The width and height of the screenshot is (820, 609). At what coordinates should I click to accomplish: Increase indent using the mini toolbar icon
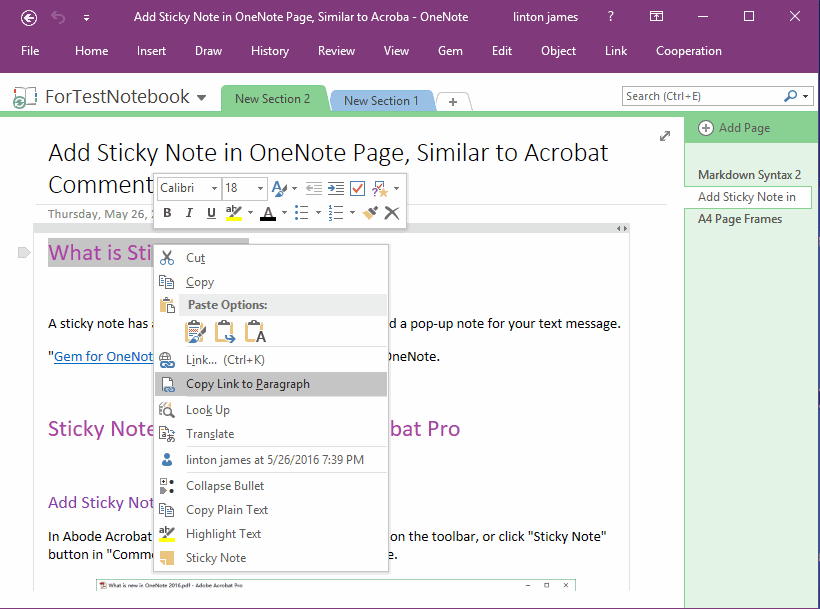pos(336,188)
